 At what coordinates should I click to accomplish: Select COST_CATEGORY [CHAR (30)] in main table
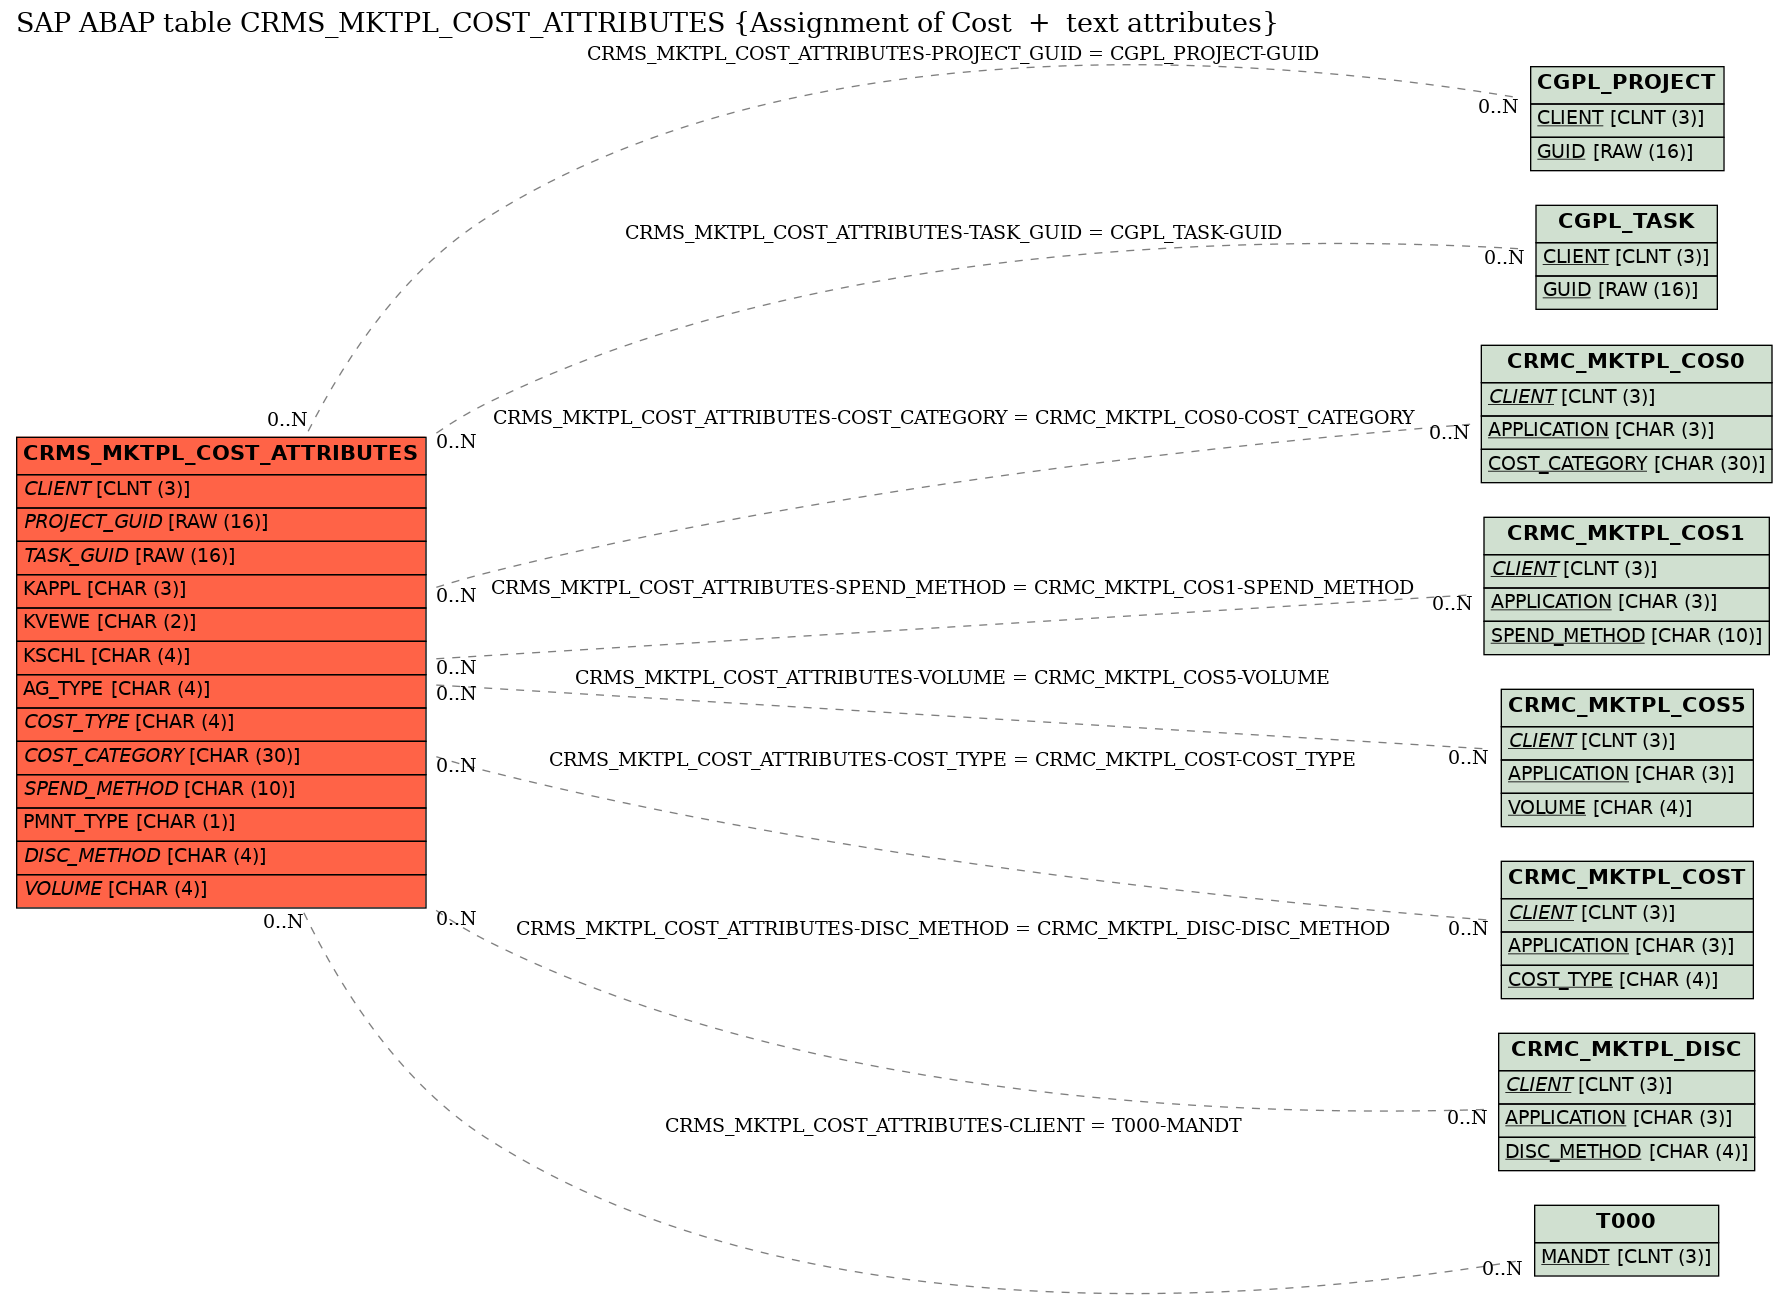(x=221, y=757)
